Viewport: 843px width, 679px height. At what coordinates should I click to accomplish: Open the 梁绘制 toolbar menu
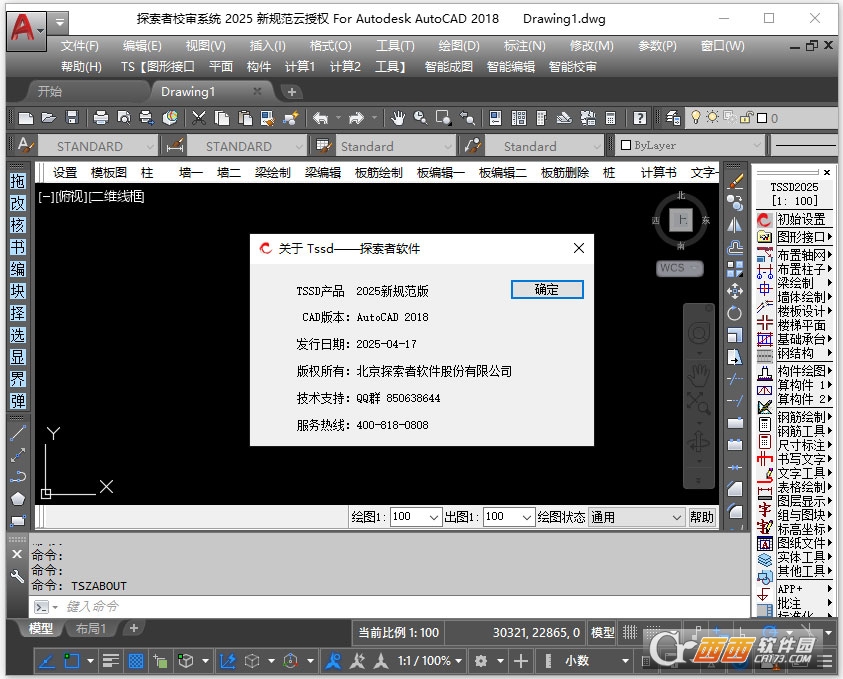pyautogui.click(x=273, y=173)
